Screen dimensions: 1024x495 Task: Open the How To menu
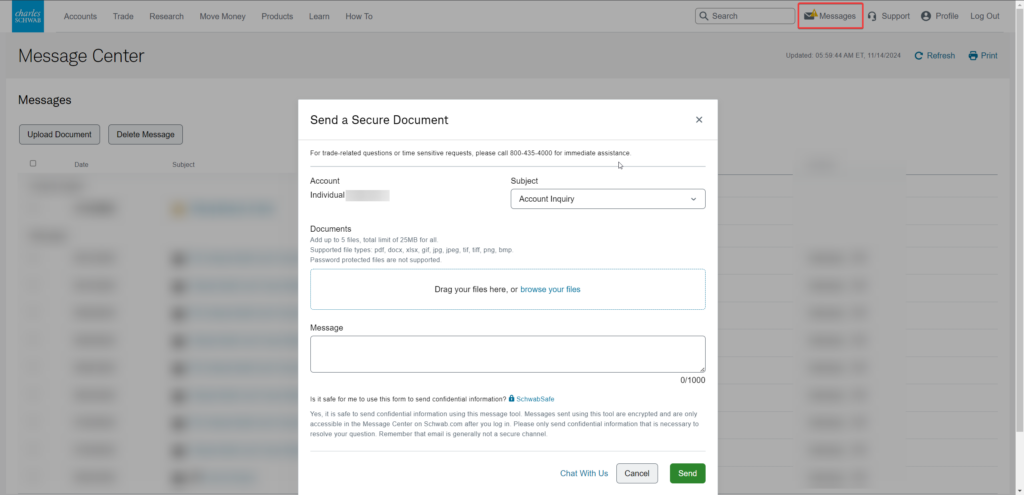coord(359,16)
